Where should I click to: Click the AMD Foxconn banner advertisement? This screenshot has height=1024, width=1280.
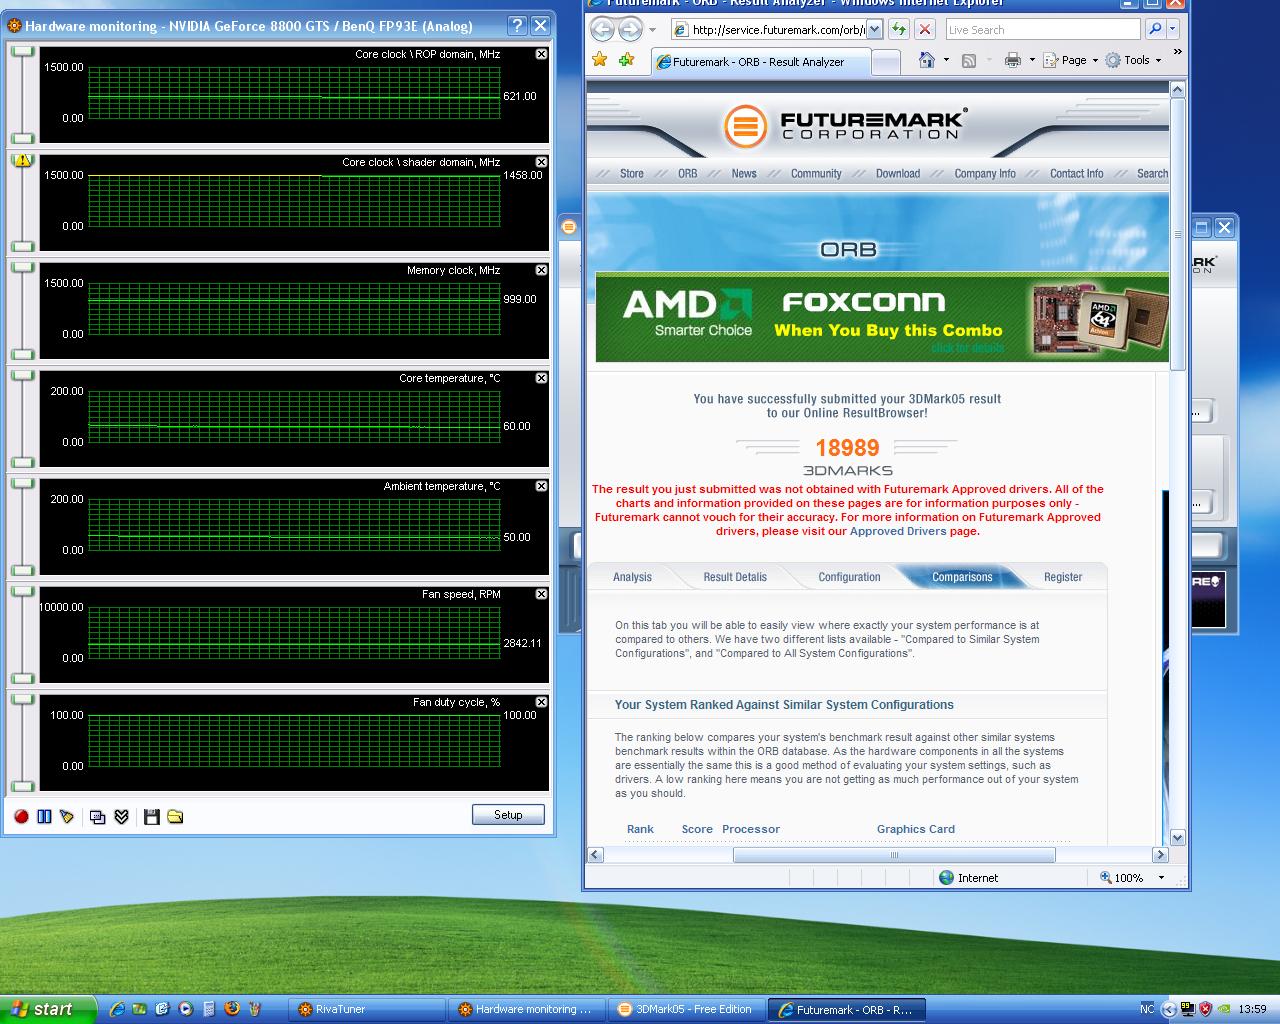click(882, 317)
